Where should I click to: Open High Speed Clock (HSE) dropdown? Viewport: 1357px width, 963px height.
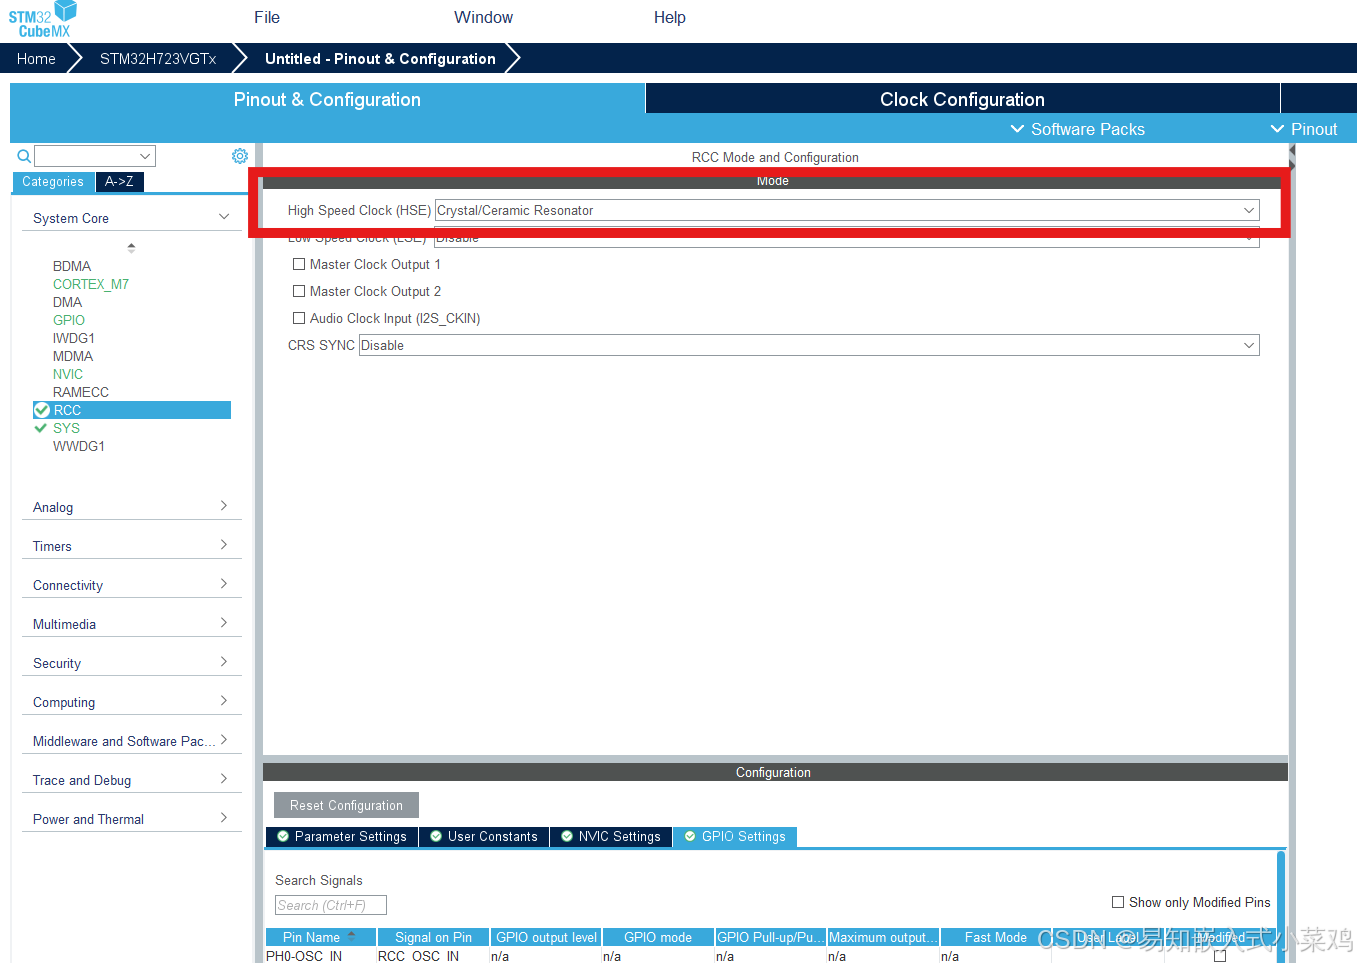tap(847, 210)
